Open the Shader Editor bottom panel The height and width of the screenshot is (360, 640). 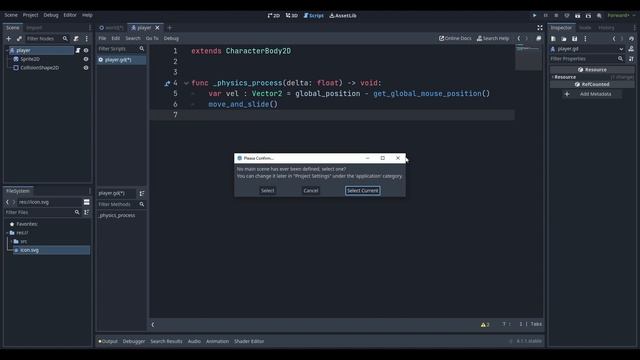click(249, 341)
